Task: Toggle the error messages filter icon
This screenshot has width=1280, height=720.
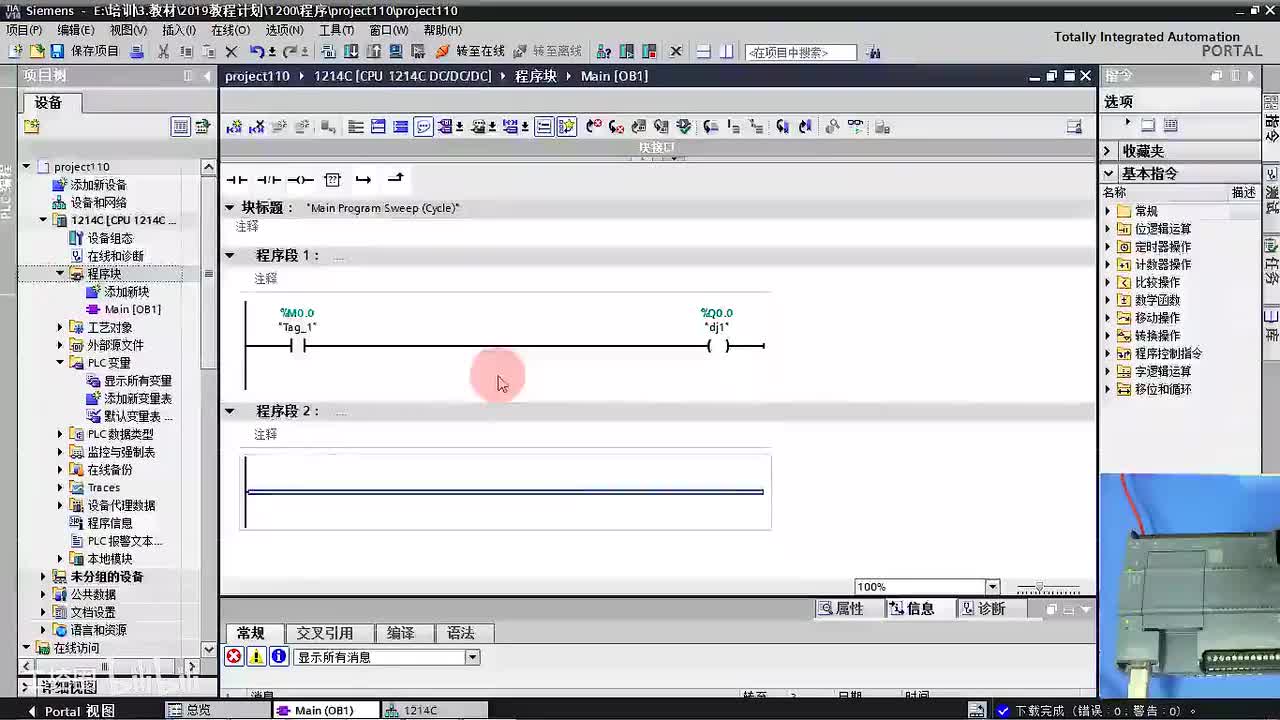Action: 233,657
